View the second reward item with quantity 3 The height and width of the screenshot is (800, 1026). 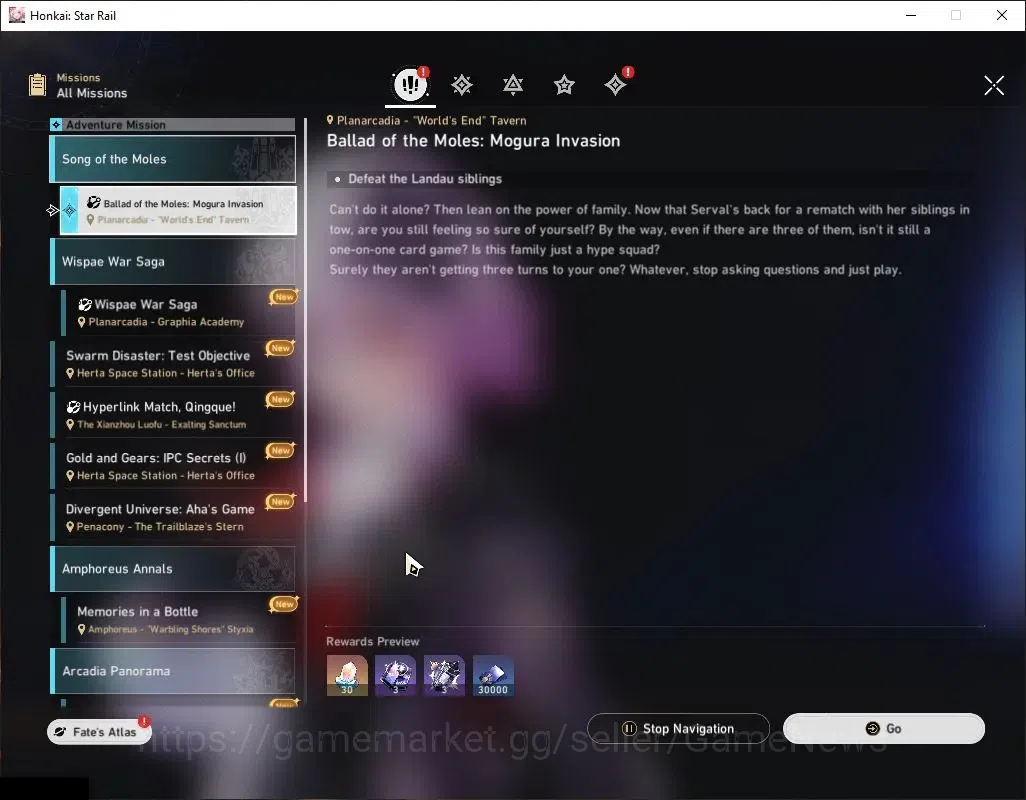pyautogui.click(x=395, y=676)
